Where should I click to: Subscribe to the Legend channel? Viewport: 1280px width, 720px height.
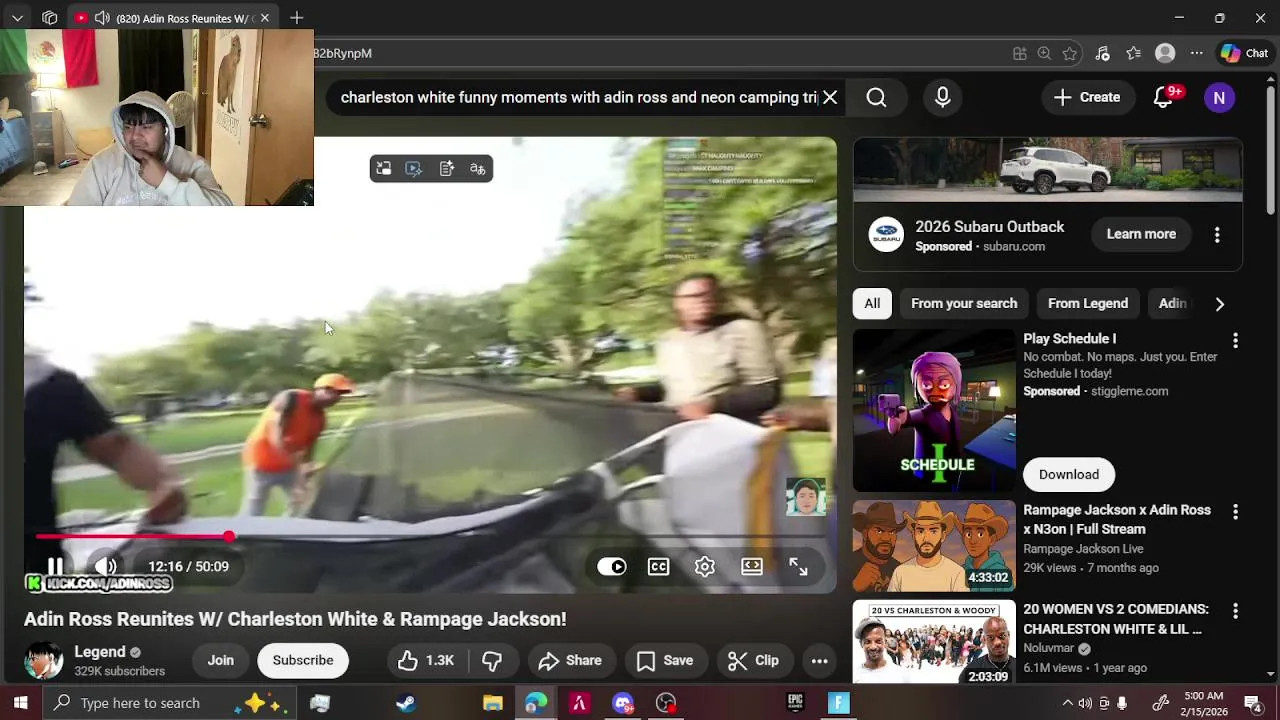(303, 660)
